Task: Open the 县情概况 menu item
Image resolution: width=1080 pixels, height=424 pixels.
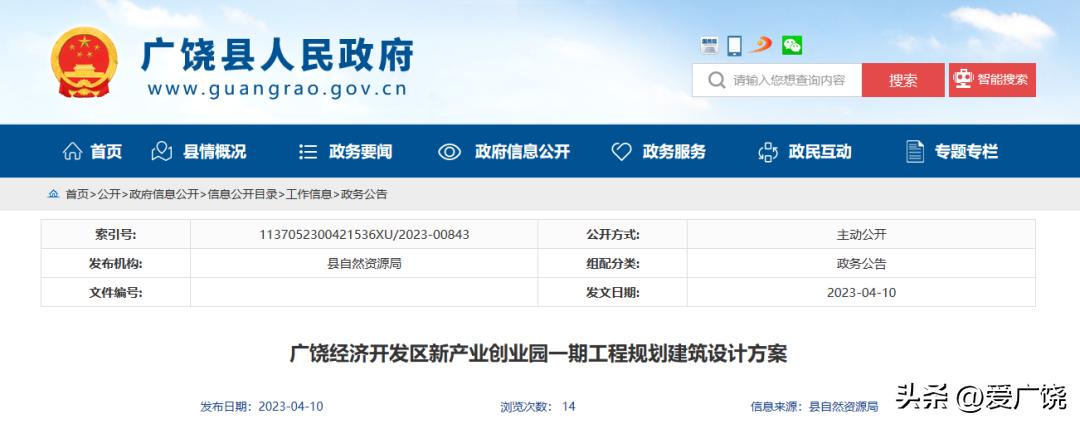Action: (214, 151)
